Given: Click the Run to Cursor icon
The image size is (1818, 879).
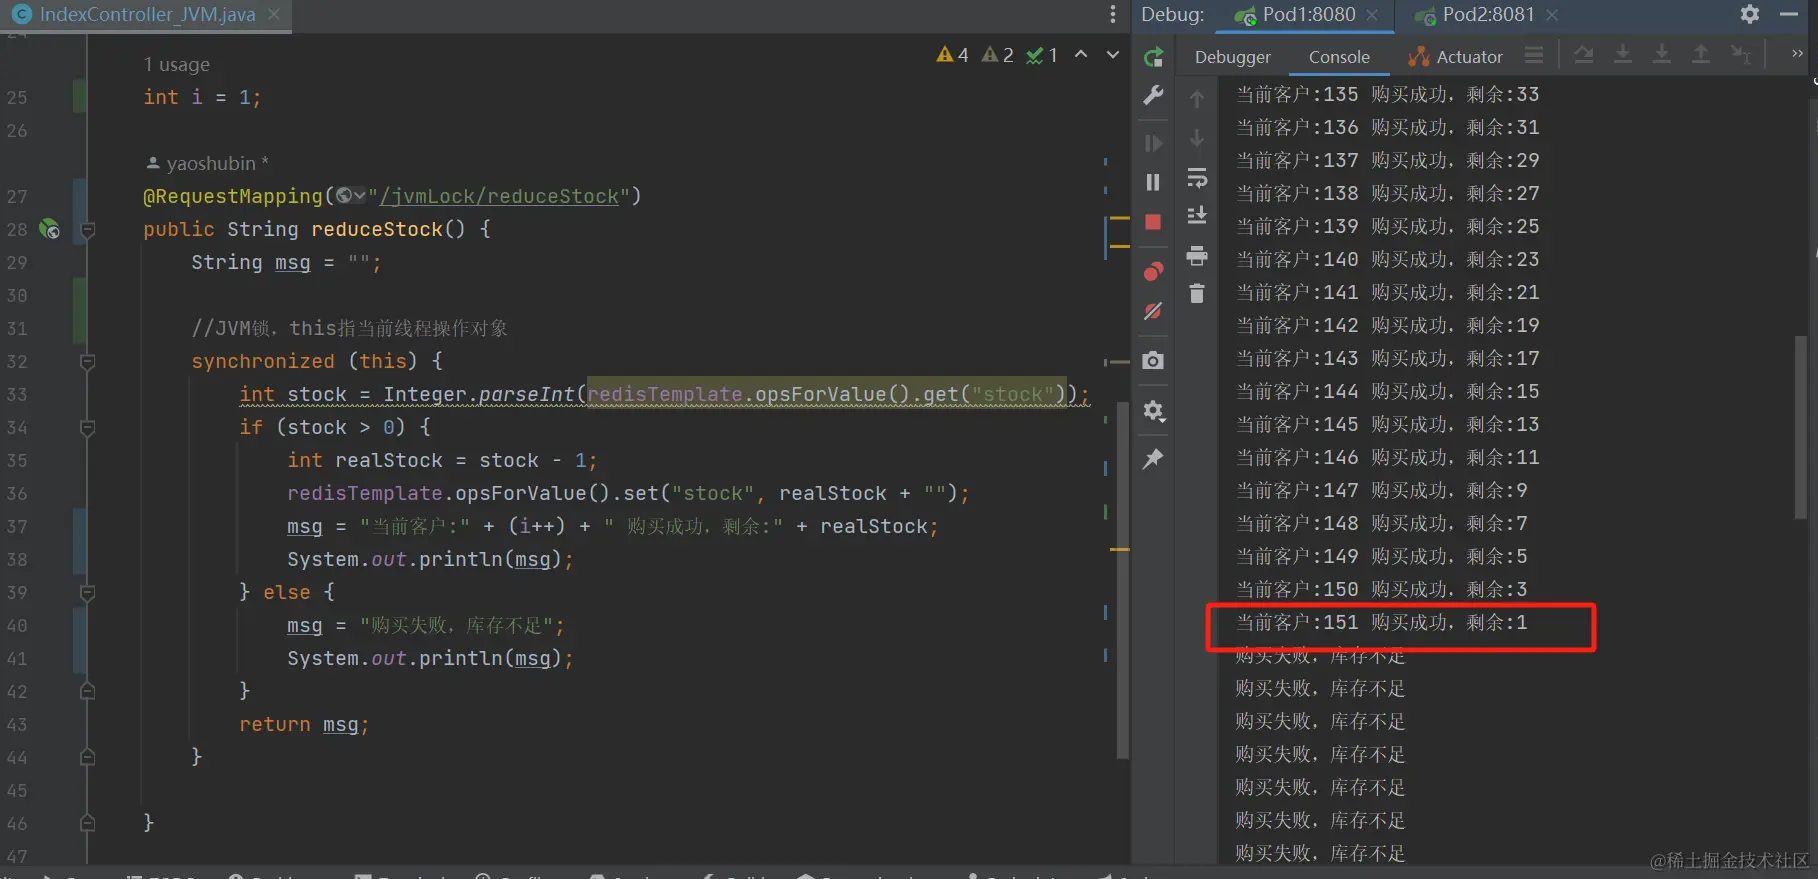Looking at the screenshot, I should pyautogui.click(x=1740, y=55).
